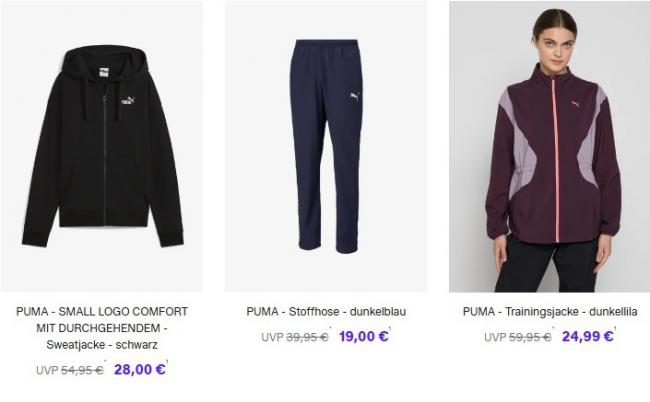Click the white Puma logo on hoodie
This screenshot has width=650, height=402.
click(128, 100)
